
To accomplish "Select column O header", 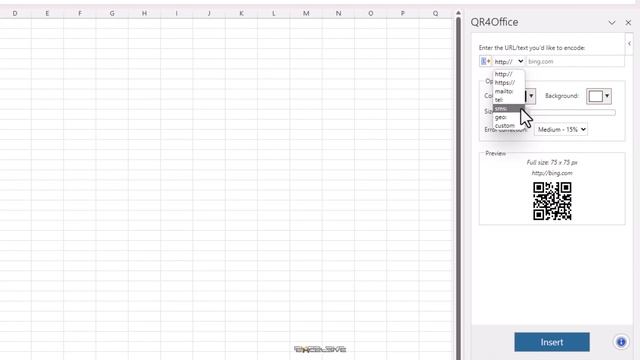I will (x=370, y=13).
